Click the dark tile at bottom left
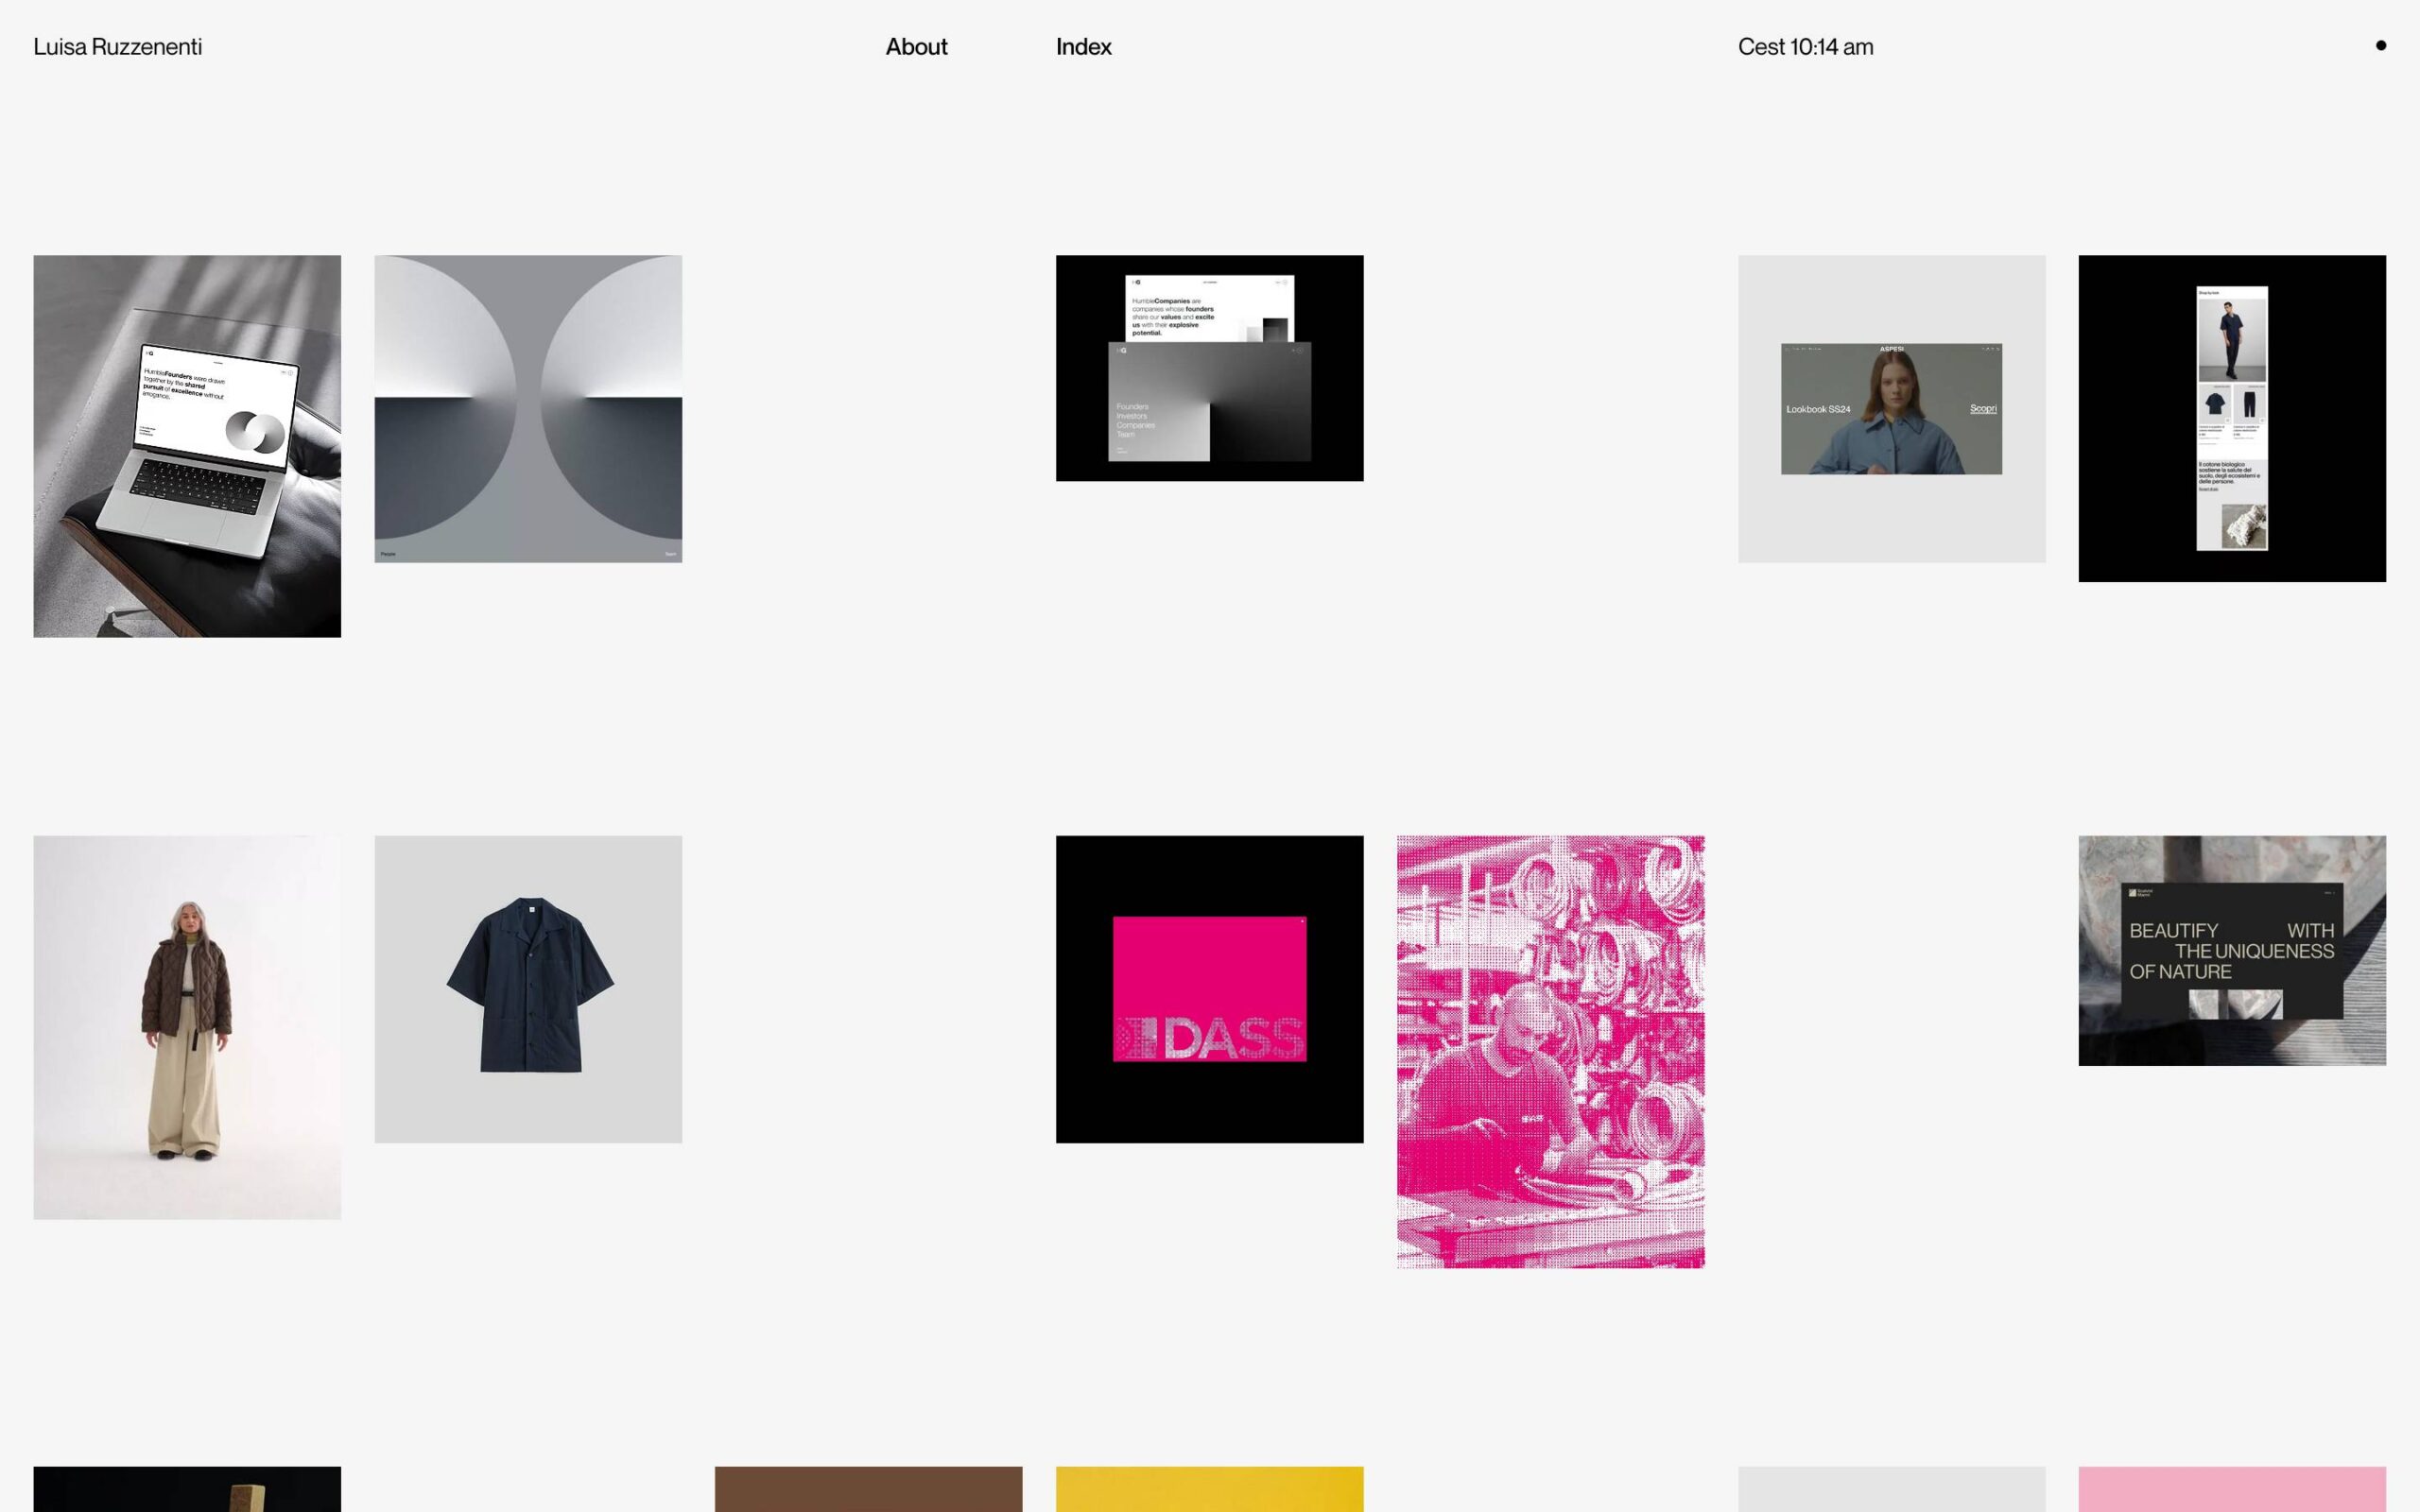Viewport: 2420px width, 1512px height. [x=187, y=1489]
